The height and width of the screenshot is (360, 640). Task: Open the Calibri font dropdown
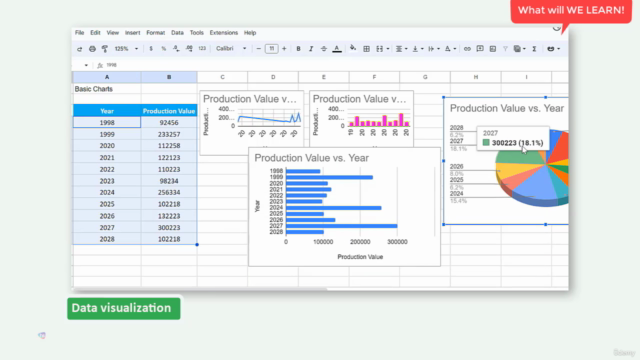(231, 49)
